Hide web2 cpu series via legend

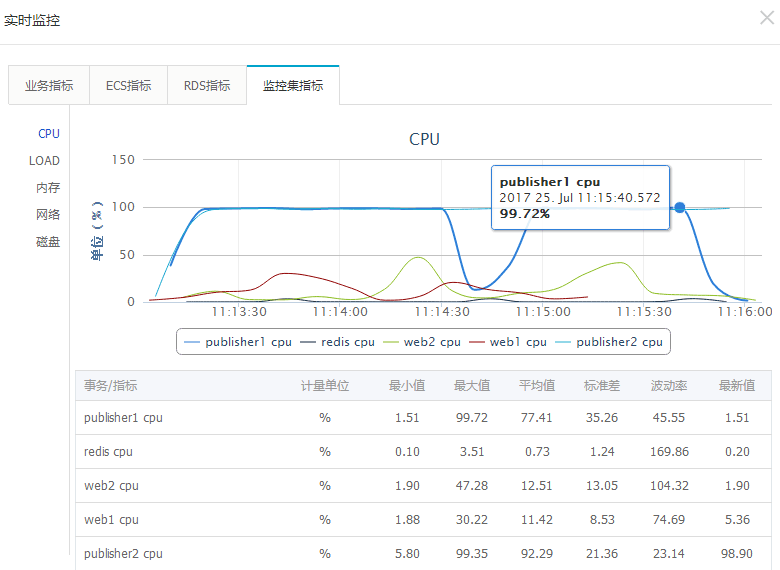422,342
